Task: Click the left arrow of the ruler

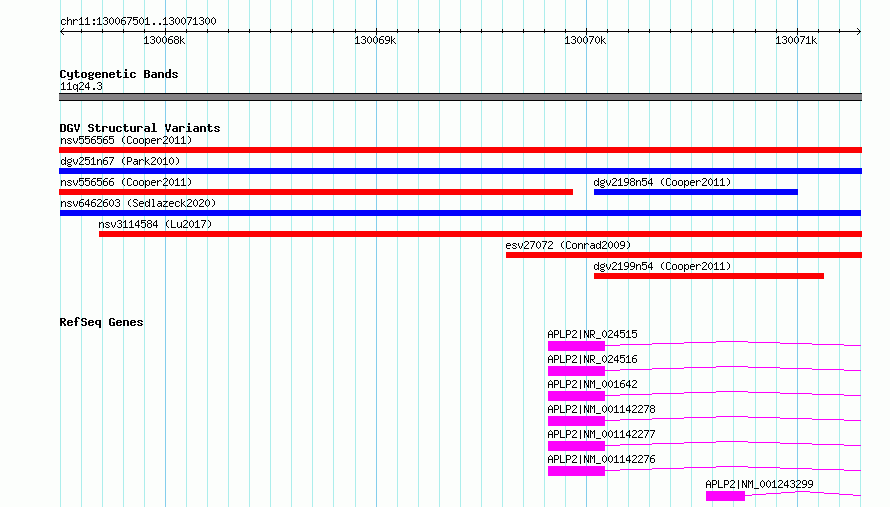Action: 62,31
